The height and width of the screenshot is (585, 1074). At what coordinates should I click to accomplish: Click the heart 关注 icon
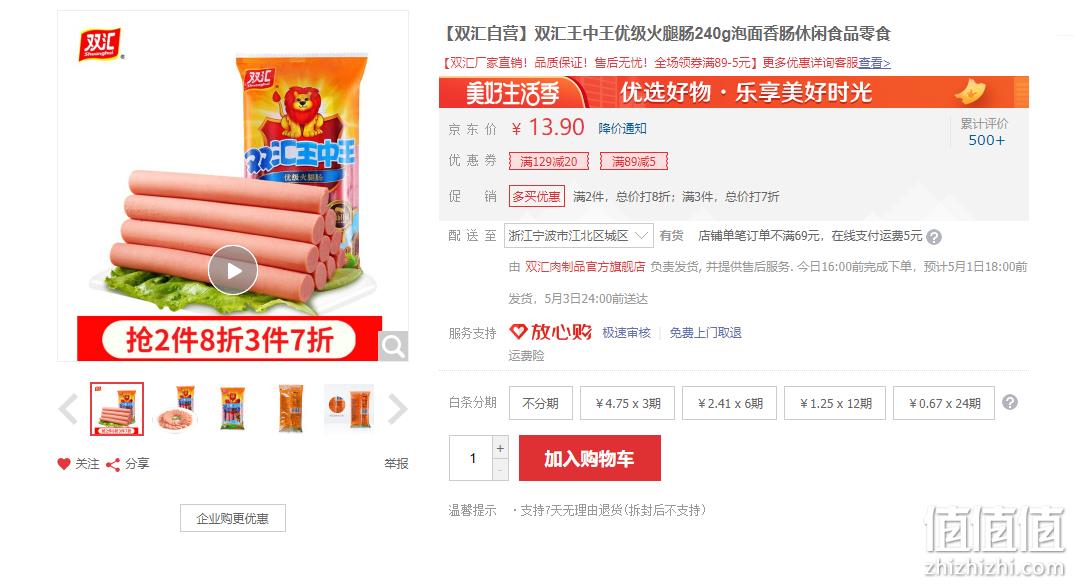pos(64,464)
